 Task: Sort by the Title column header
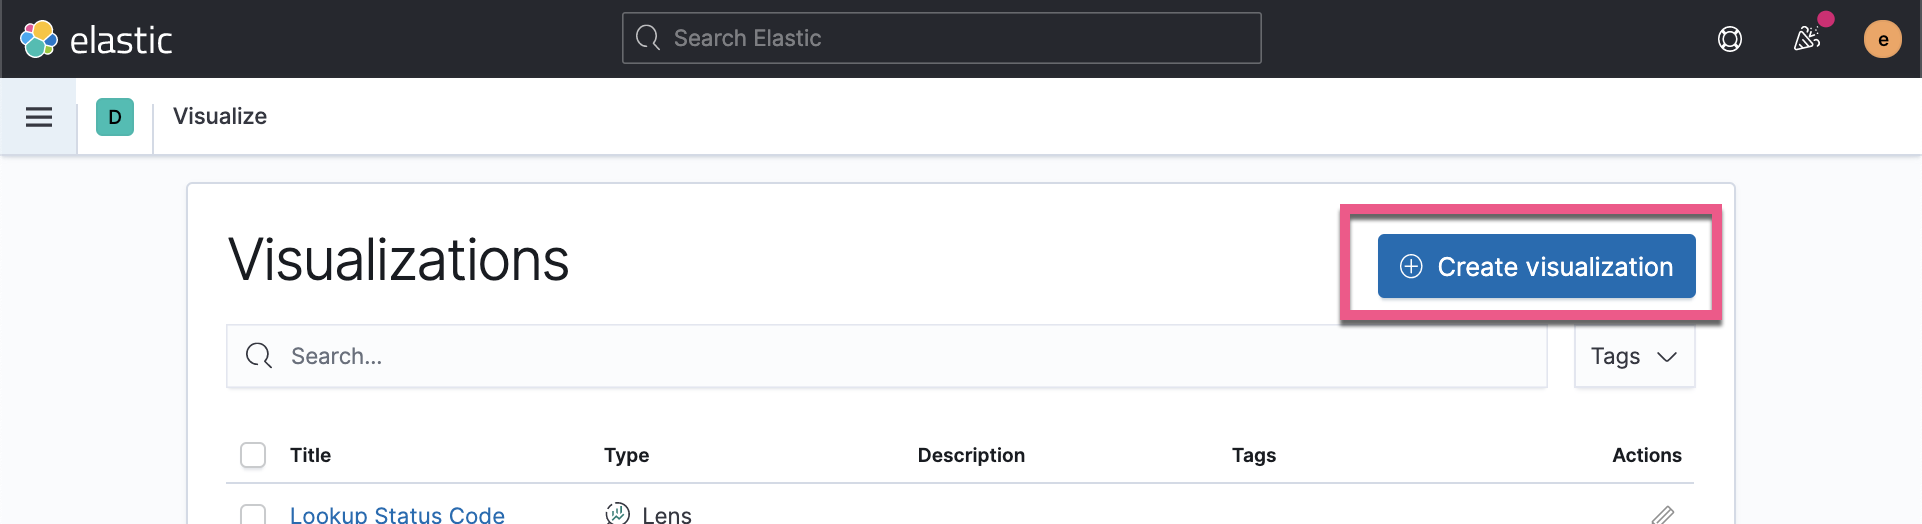(310, 455)
